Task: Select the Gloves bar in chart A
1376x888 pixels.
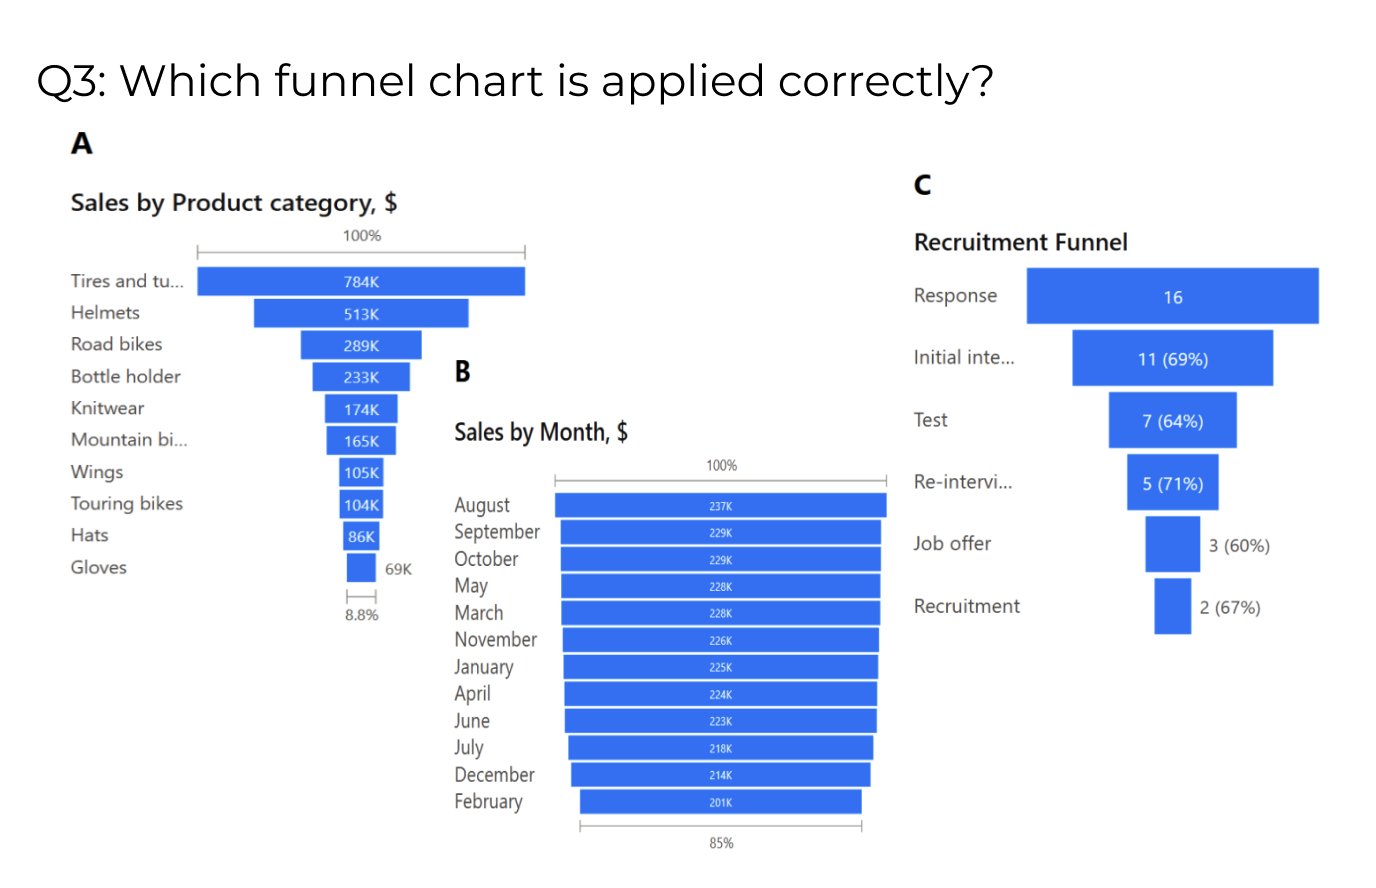Action: [x=360, y=567]
